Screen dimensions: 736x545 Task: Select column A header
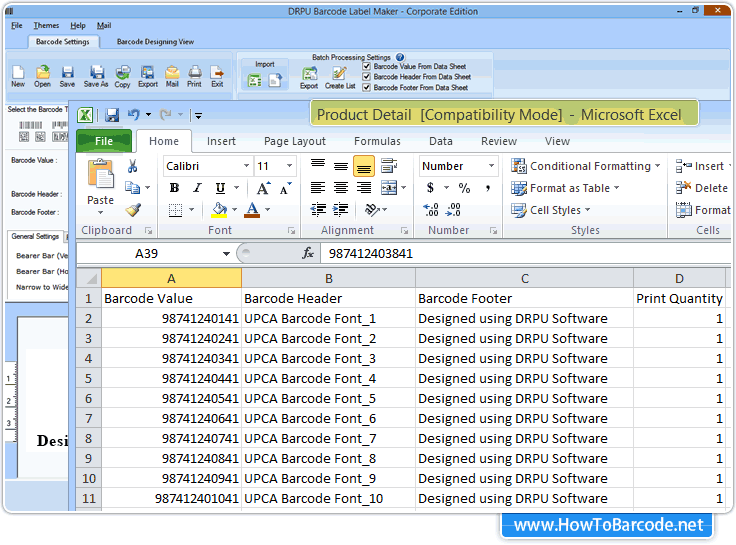pyautogui.click(x=171, y=278)
